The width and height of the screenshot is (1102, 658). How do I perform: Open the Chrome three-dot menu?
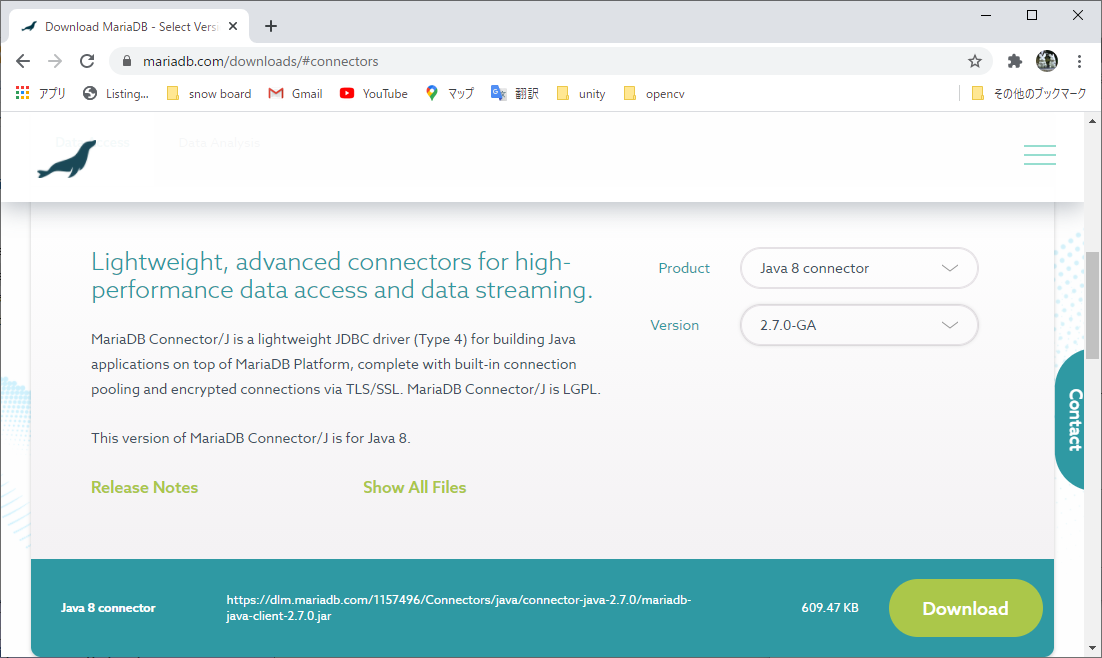[1080, 61]
